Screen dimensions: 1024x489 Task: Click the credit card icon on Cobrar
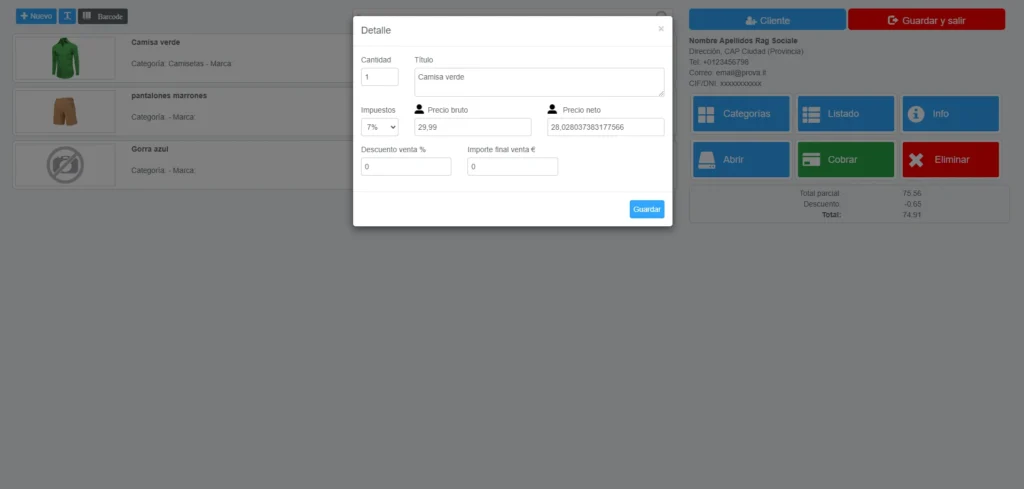pyautogui.click(x=811, y=160)
